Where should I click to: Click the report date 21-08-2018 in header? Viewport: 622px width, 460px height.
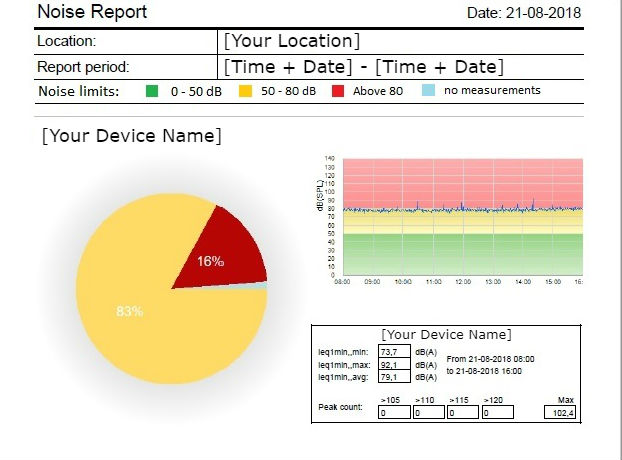[524, 13]
